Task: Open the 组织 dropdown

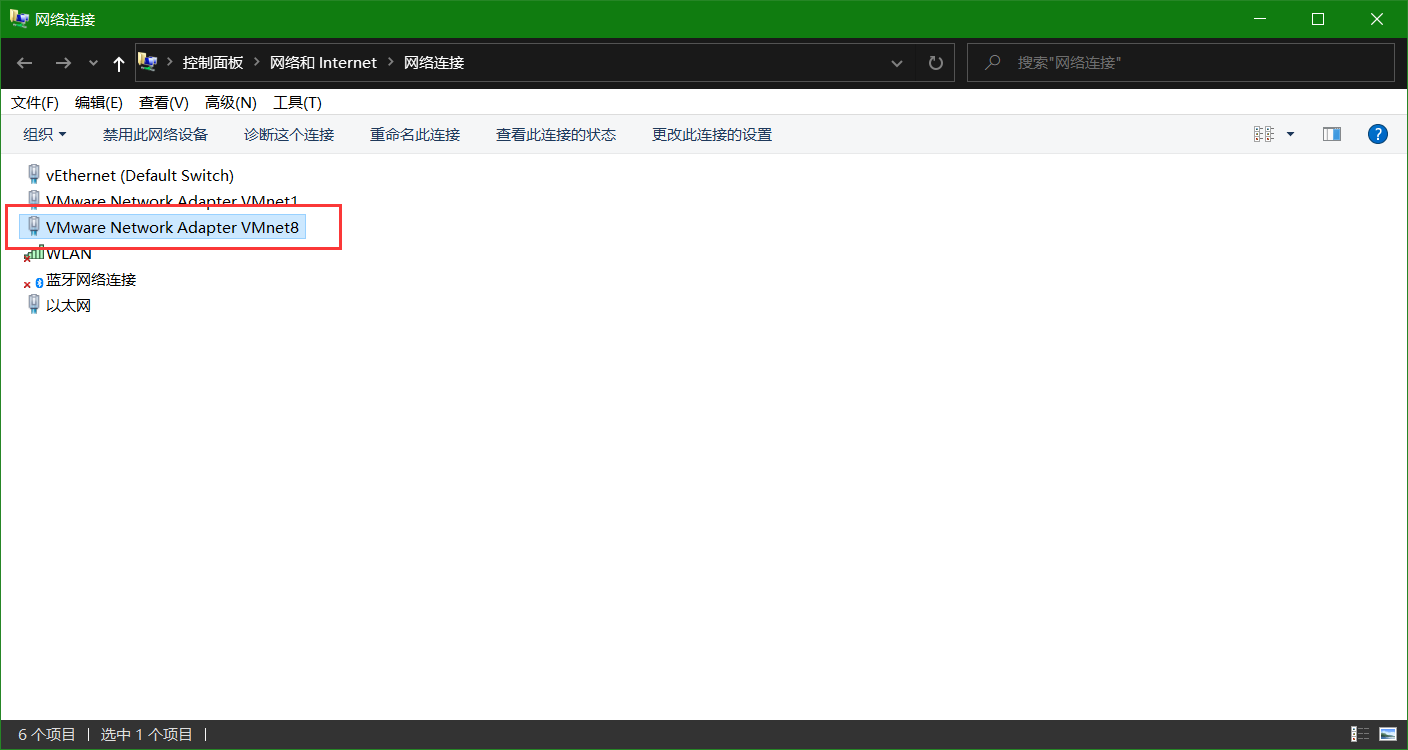Action: coord(45,134)
